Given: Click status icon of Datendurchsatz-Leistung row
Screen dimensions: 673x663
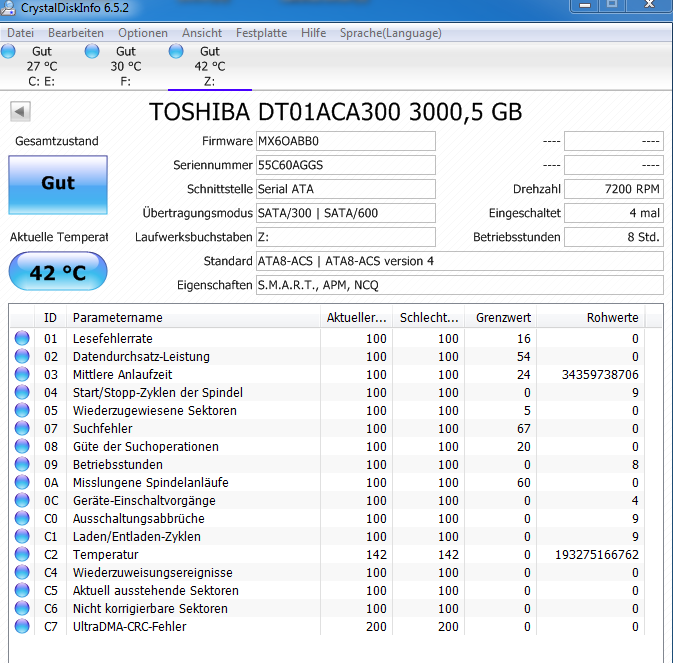Looking at the screenshot, I should tap(22, 356).
